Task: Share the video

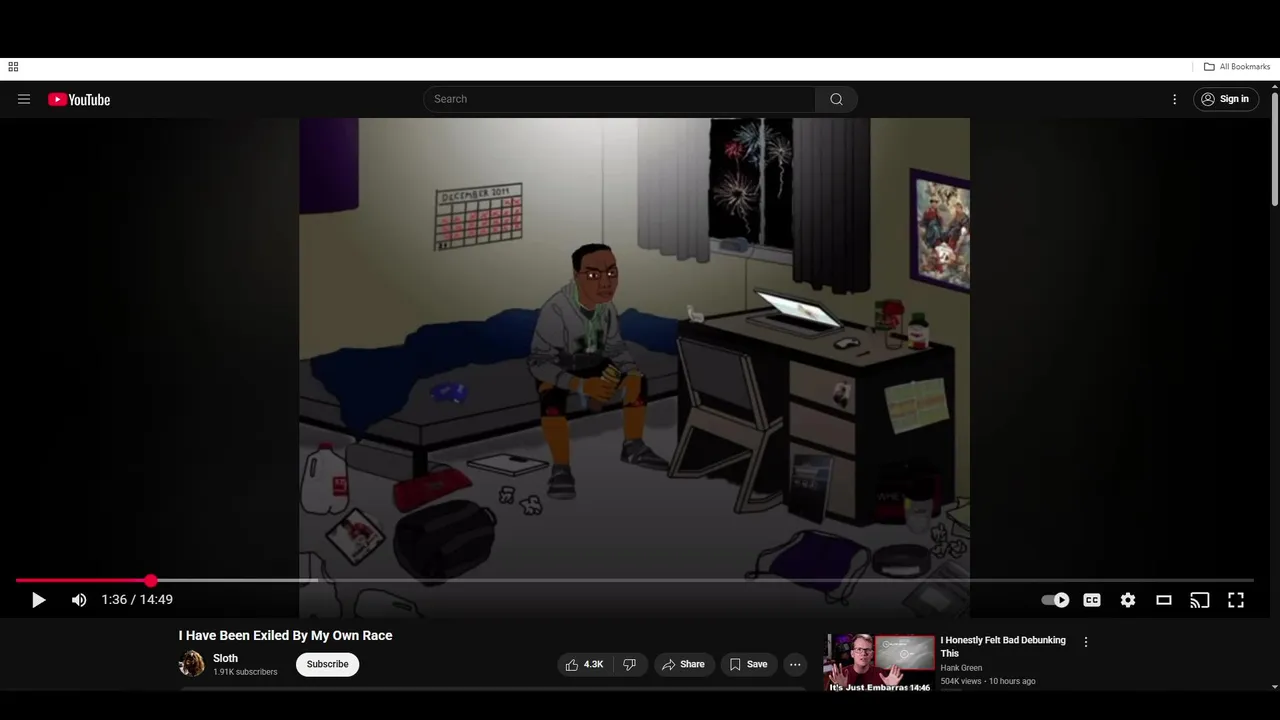Action: point(683,664)
